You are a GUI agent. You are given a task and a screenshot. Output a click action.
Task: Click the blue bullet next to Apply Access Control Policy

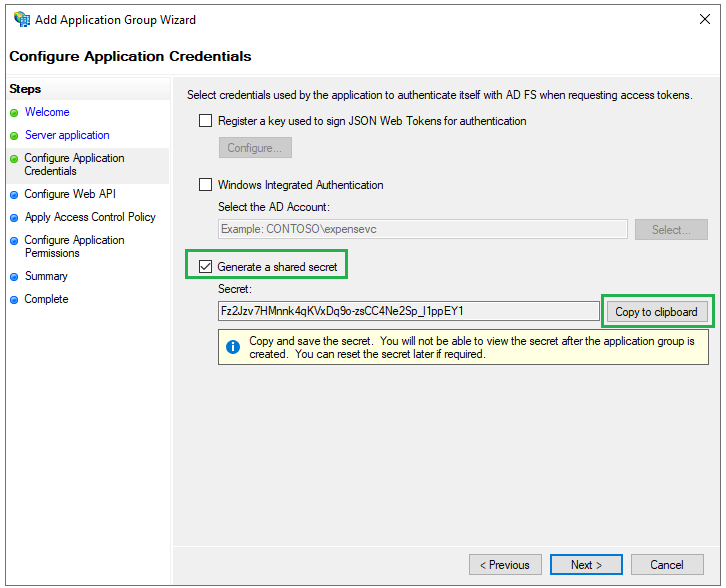pyautogui.click(x=14, y=218)
